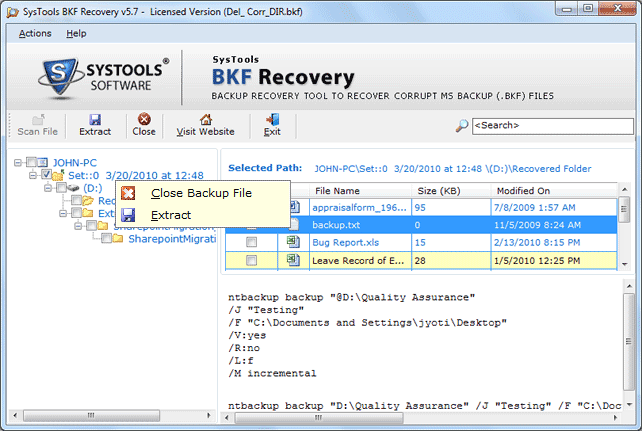Viewport: 642px width, 431px height.
Task: Click the SharepointMigrati folder icon
Action: coord(118,238)
